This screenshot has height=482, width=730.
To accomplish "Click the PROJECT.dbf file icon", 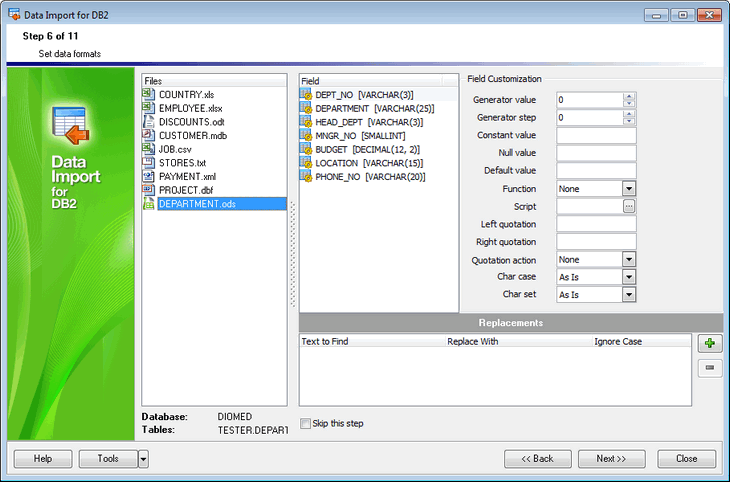I will 149,190.
